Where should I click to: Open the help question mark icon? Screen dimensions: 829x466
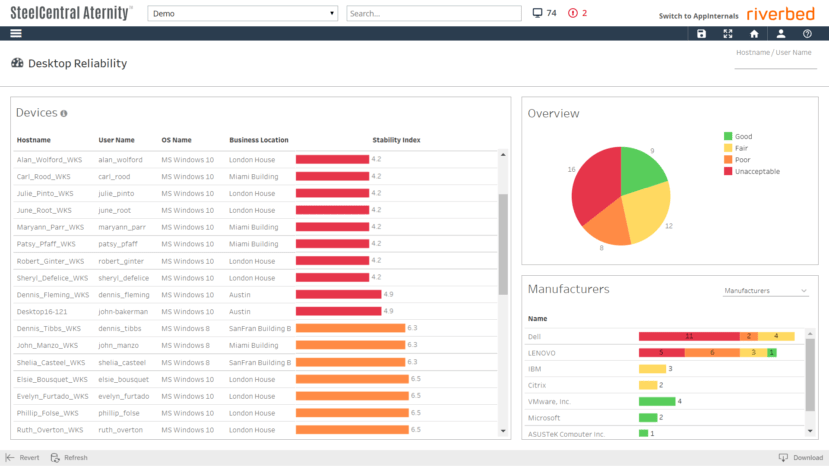807,34
